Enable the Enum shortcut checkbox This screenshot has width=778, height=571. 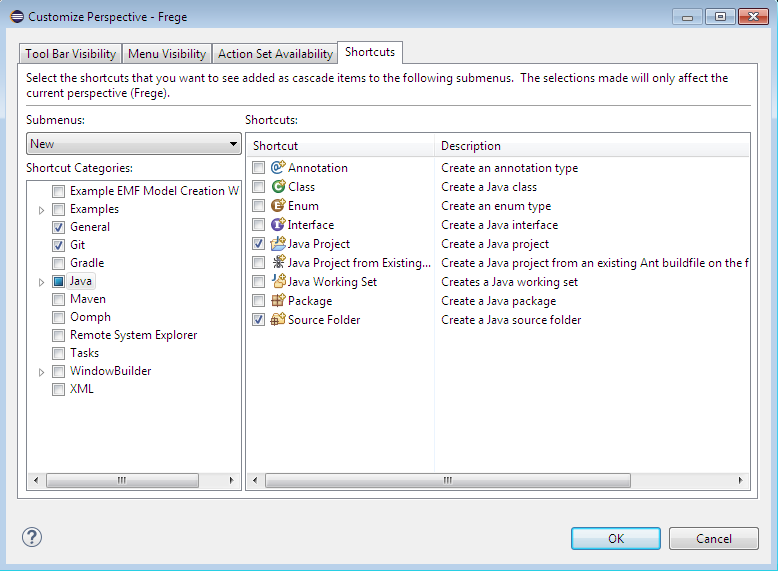(258, 206)
